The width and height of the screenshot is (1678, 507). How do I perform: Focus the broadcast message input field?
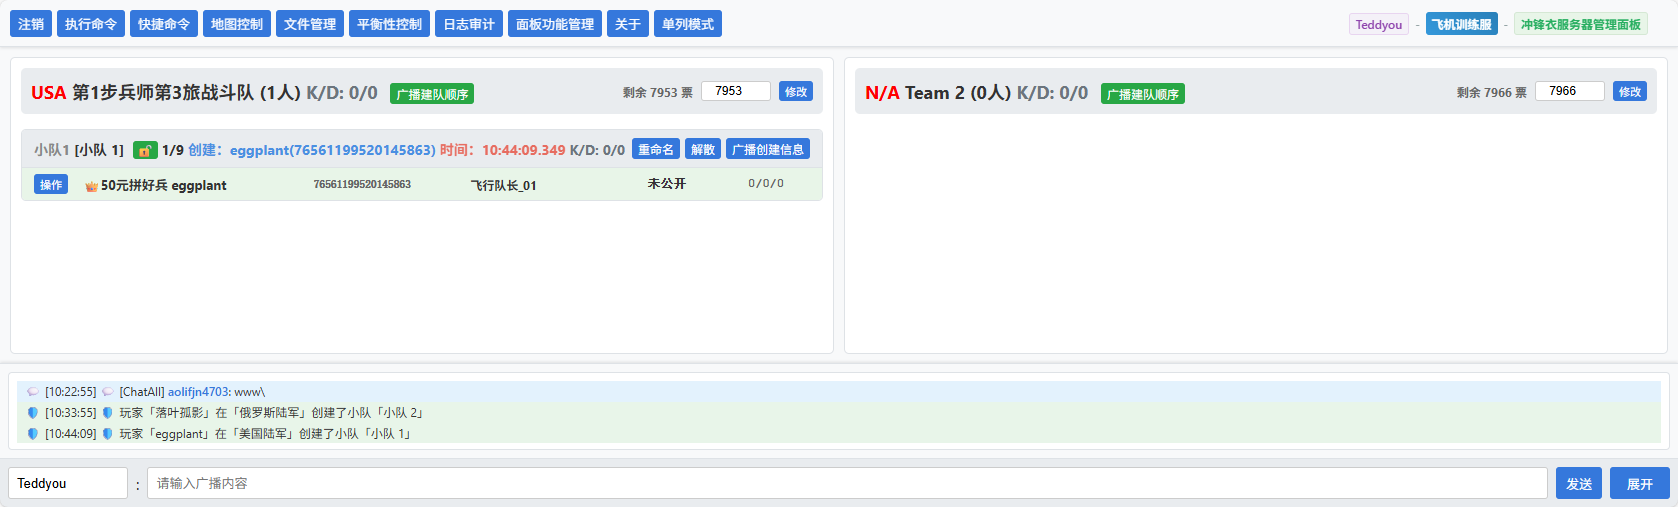(x=846, y=484)
